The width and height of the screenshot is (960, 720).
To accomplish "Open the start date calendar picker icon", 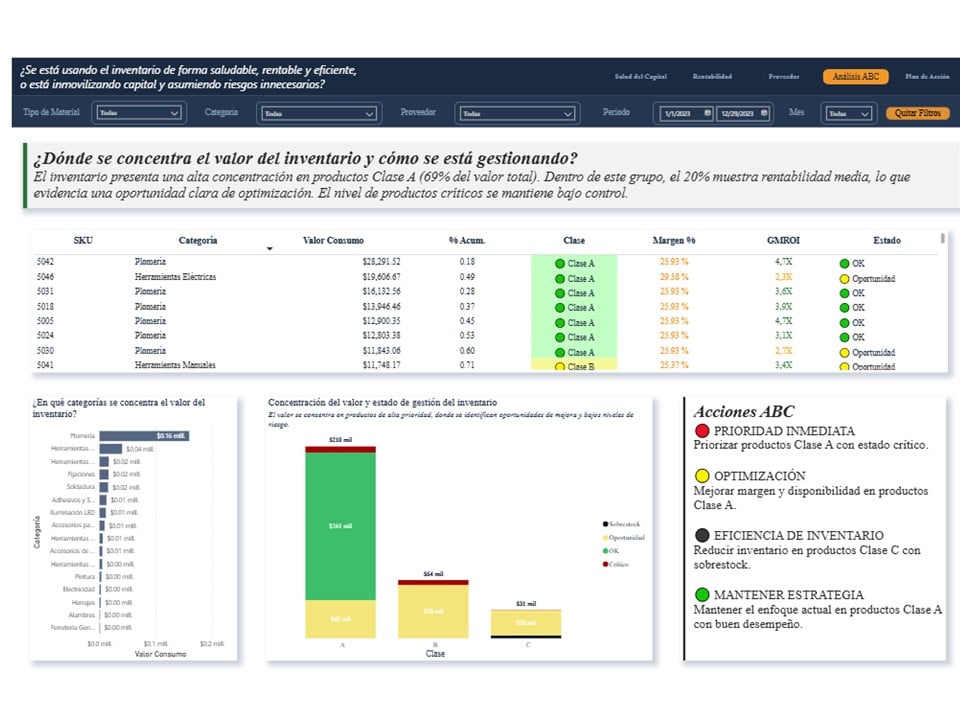I will [x=708, y=113].
